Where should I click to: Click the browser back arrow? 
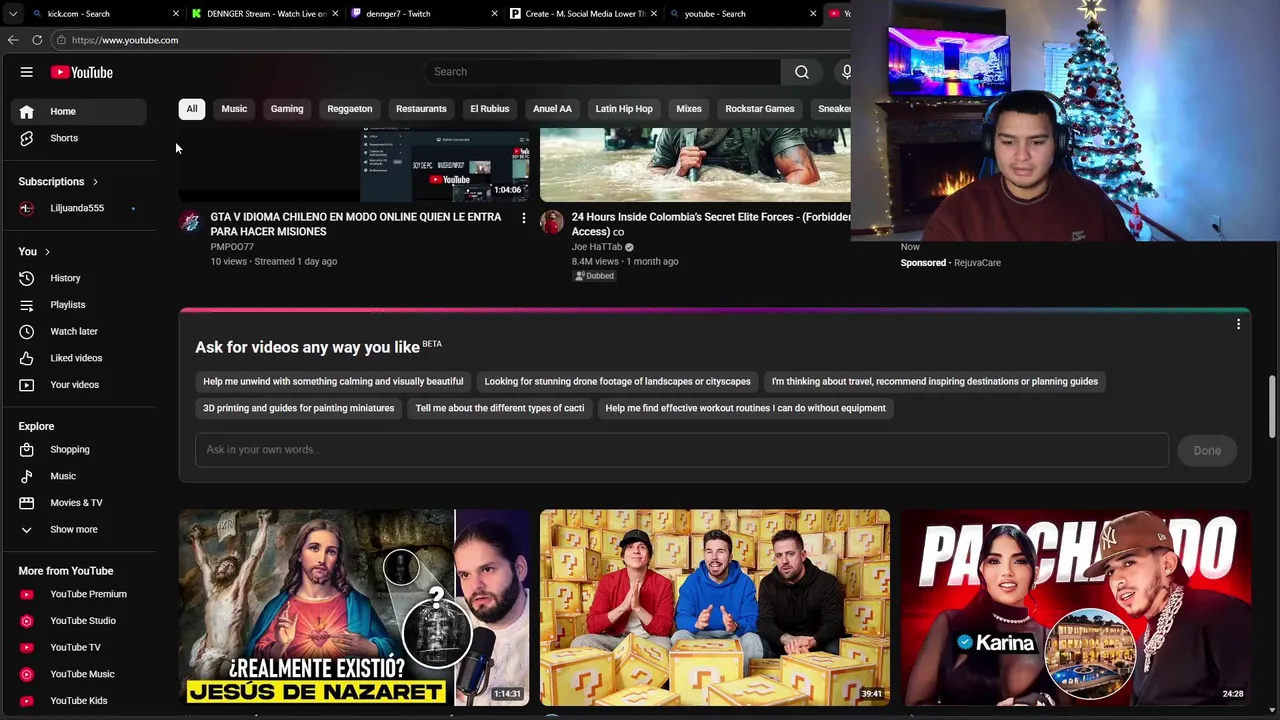click(x=13, y=40)
